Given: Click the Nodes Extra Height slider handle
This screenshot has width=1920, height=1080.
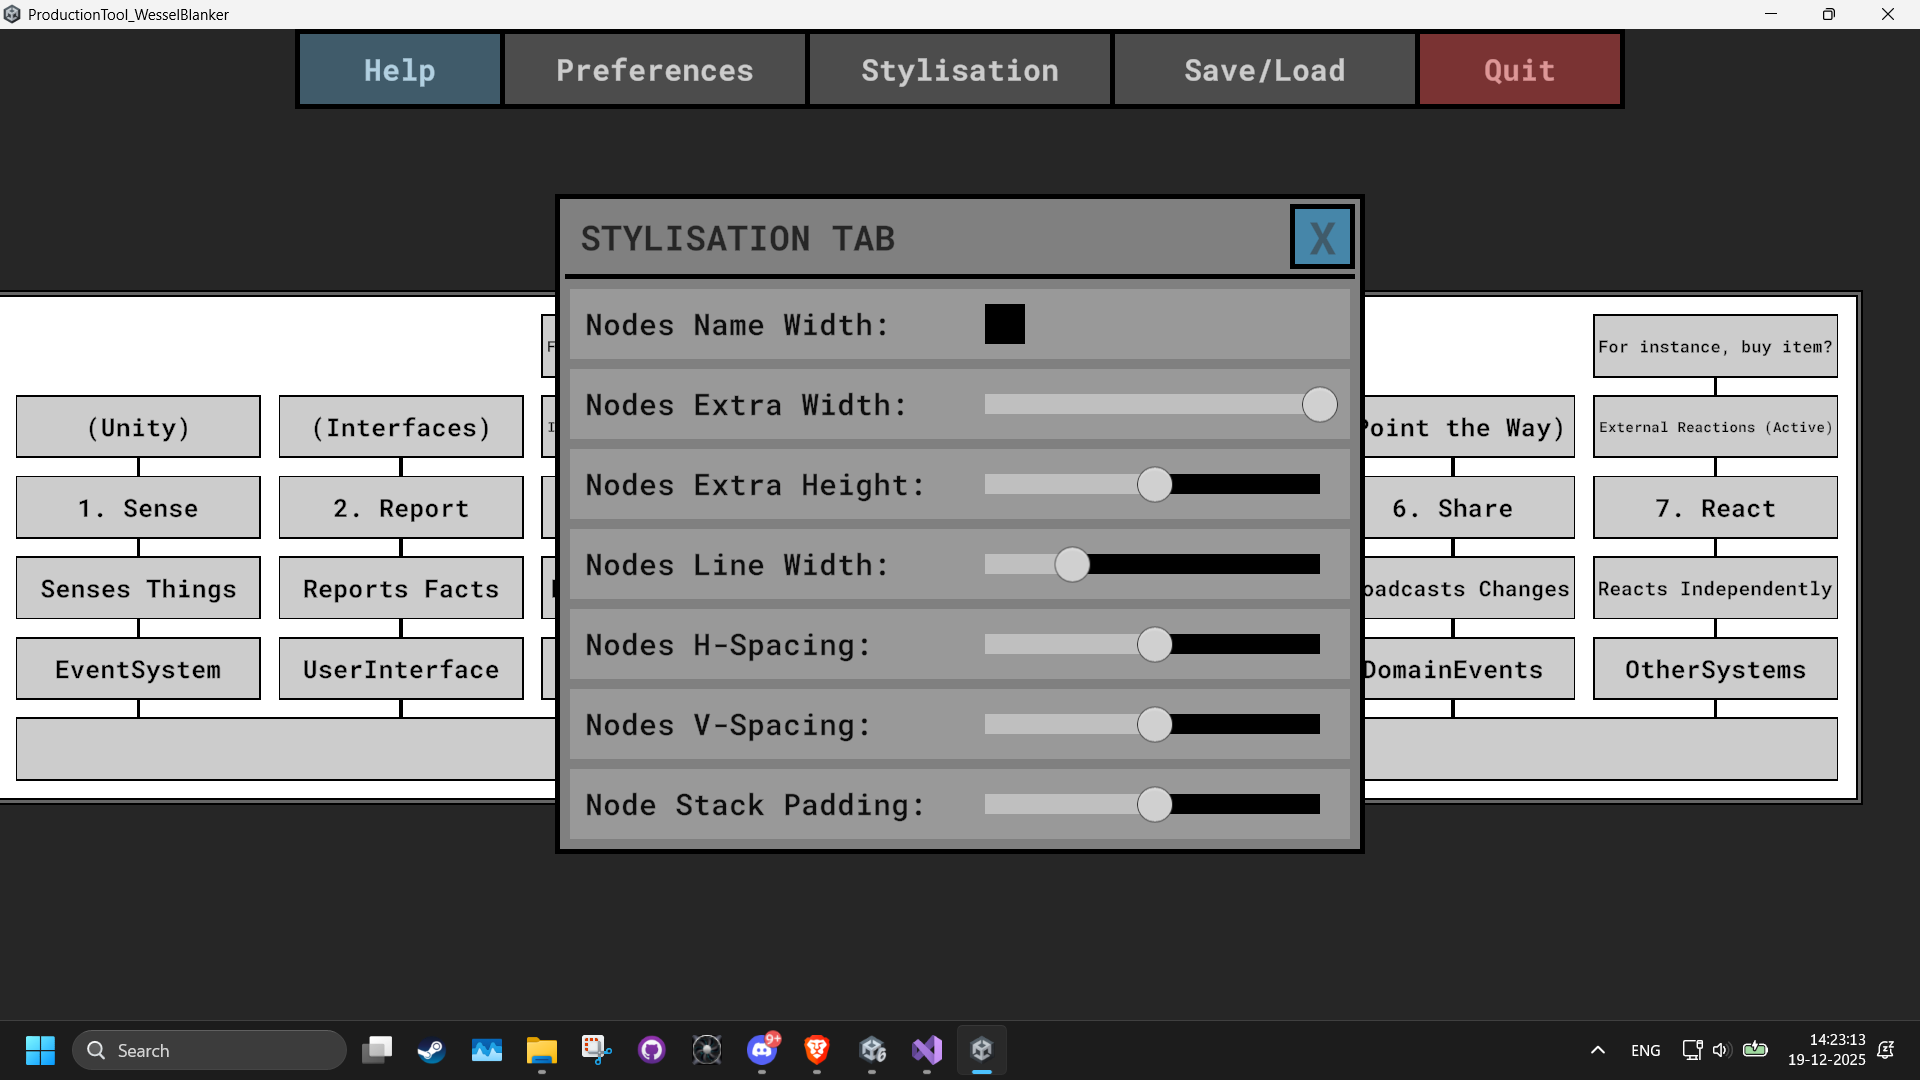Looking at the screenshot, I should (x=1154, y=485).
